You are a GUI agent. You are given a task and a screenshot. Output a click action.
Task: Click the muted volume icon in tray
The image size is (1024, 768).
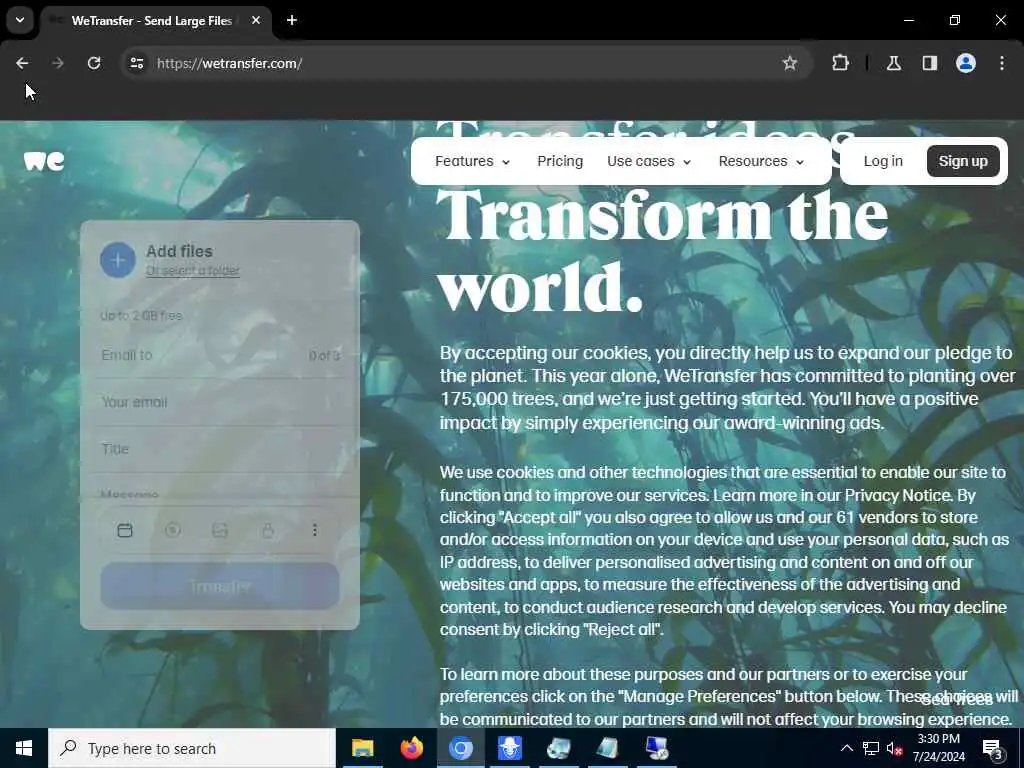[x=895, y=748]
